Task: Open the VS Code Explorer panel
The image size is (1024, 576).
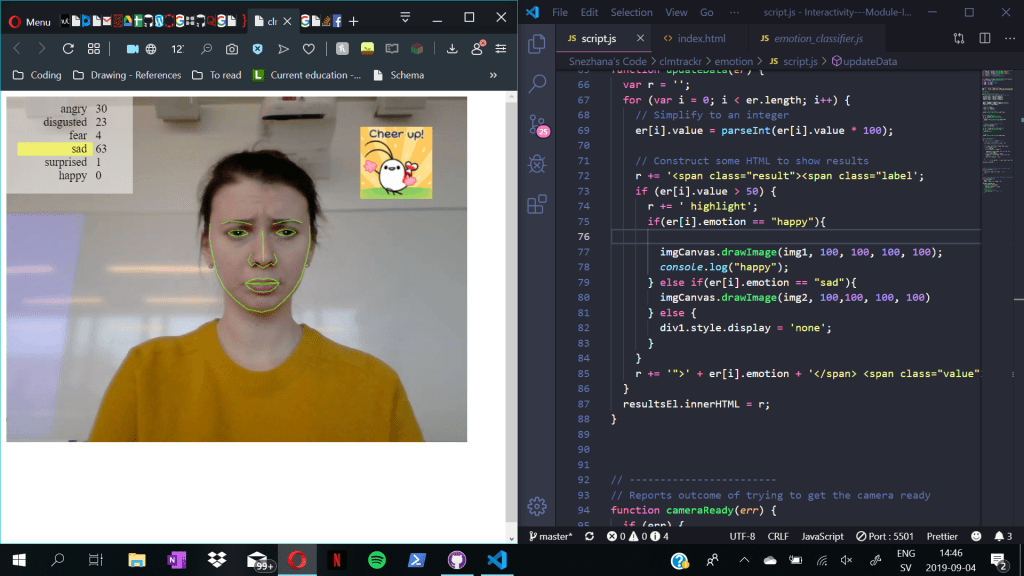Action: pos(537,44)
